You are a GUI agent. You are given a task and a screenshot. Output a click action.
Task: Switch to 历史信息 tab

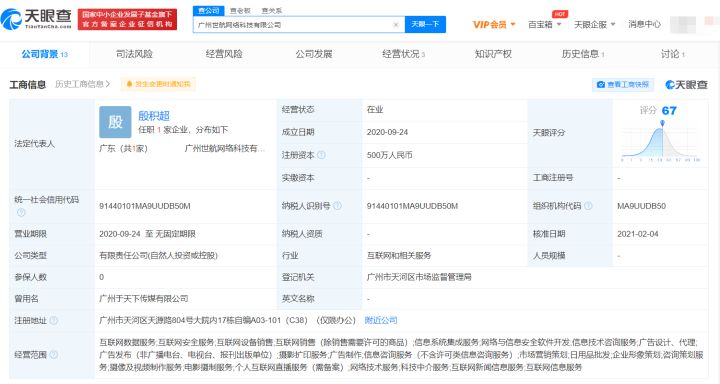click(583, 54)
